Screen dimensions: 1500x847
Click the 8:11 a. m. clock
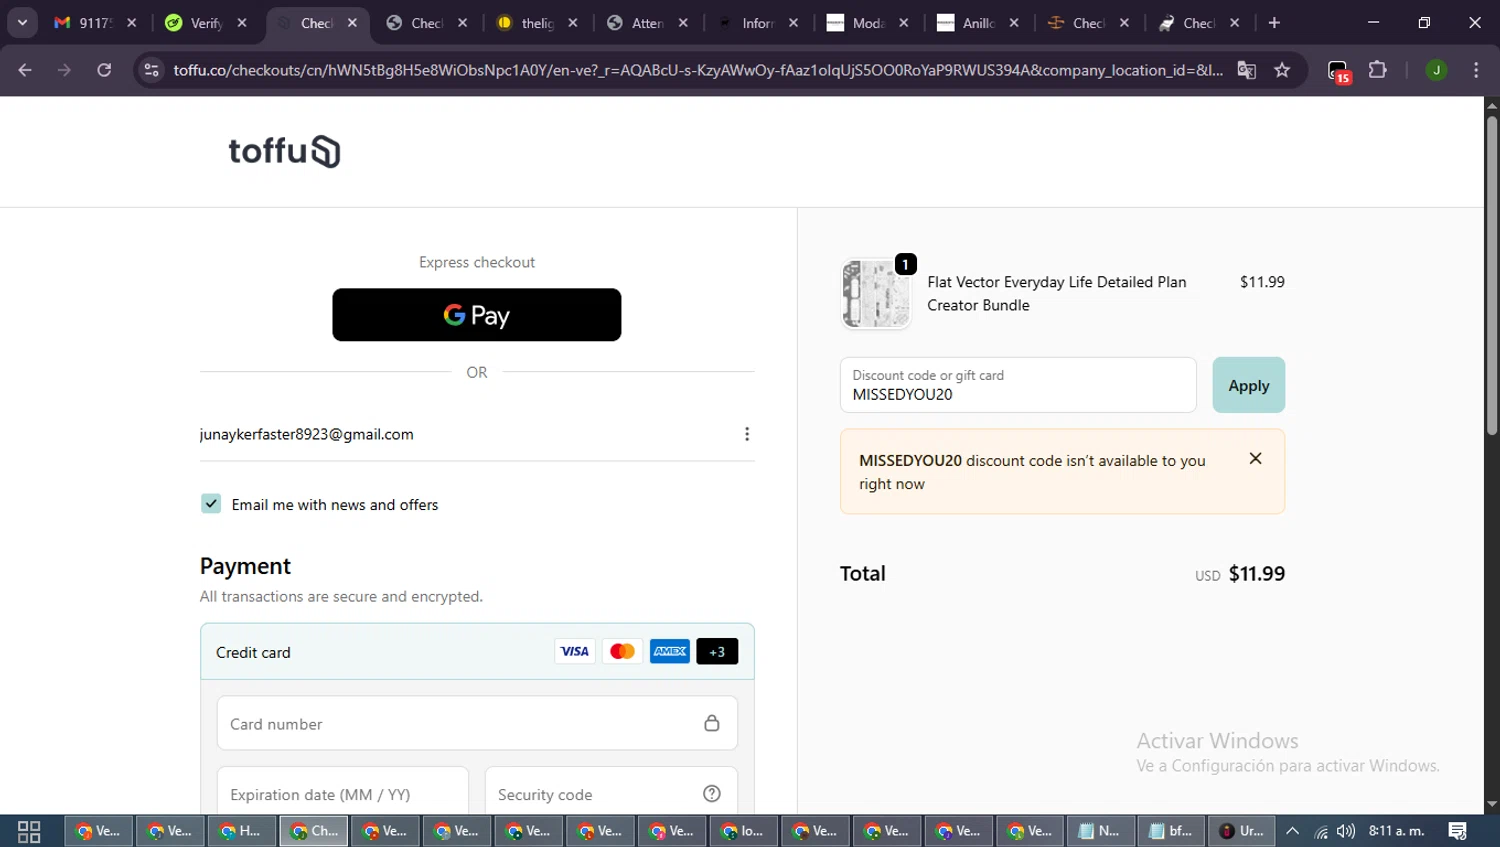click(x=1397, y=831)
